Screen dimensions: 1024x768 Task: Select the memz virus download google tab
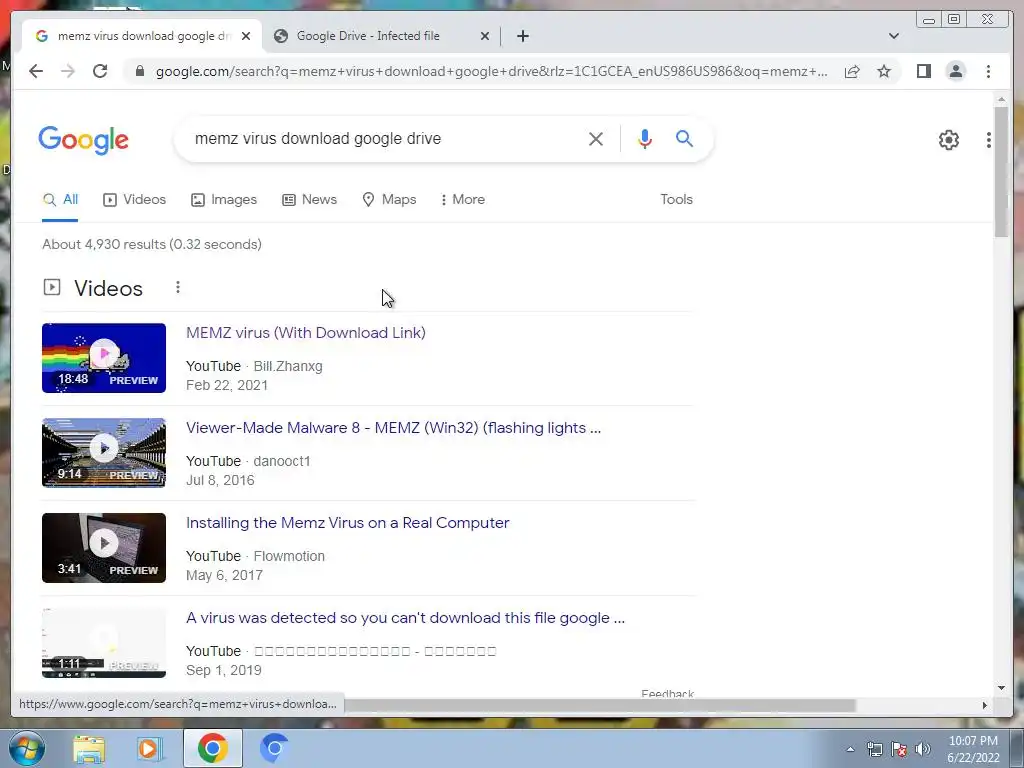click(142, 36)
